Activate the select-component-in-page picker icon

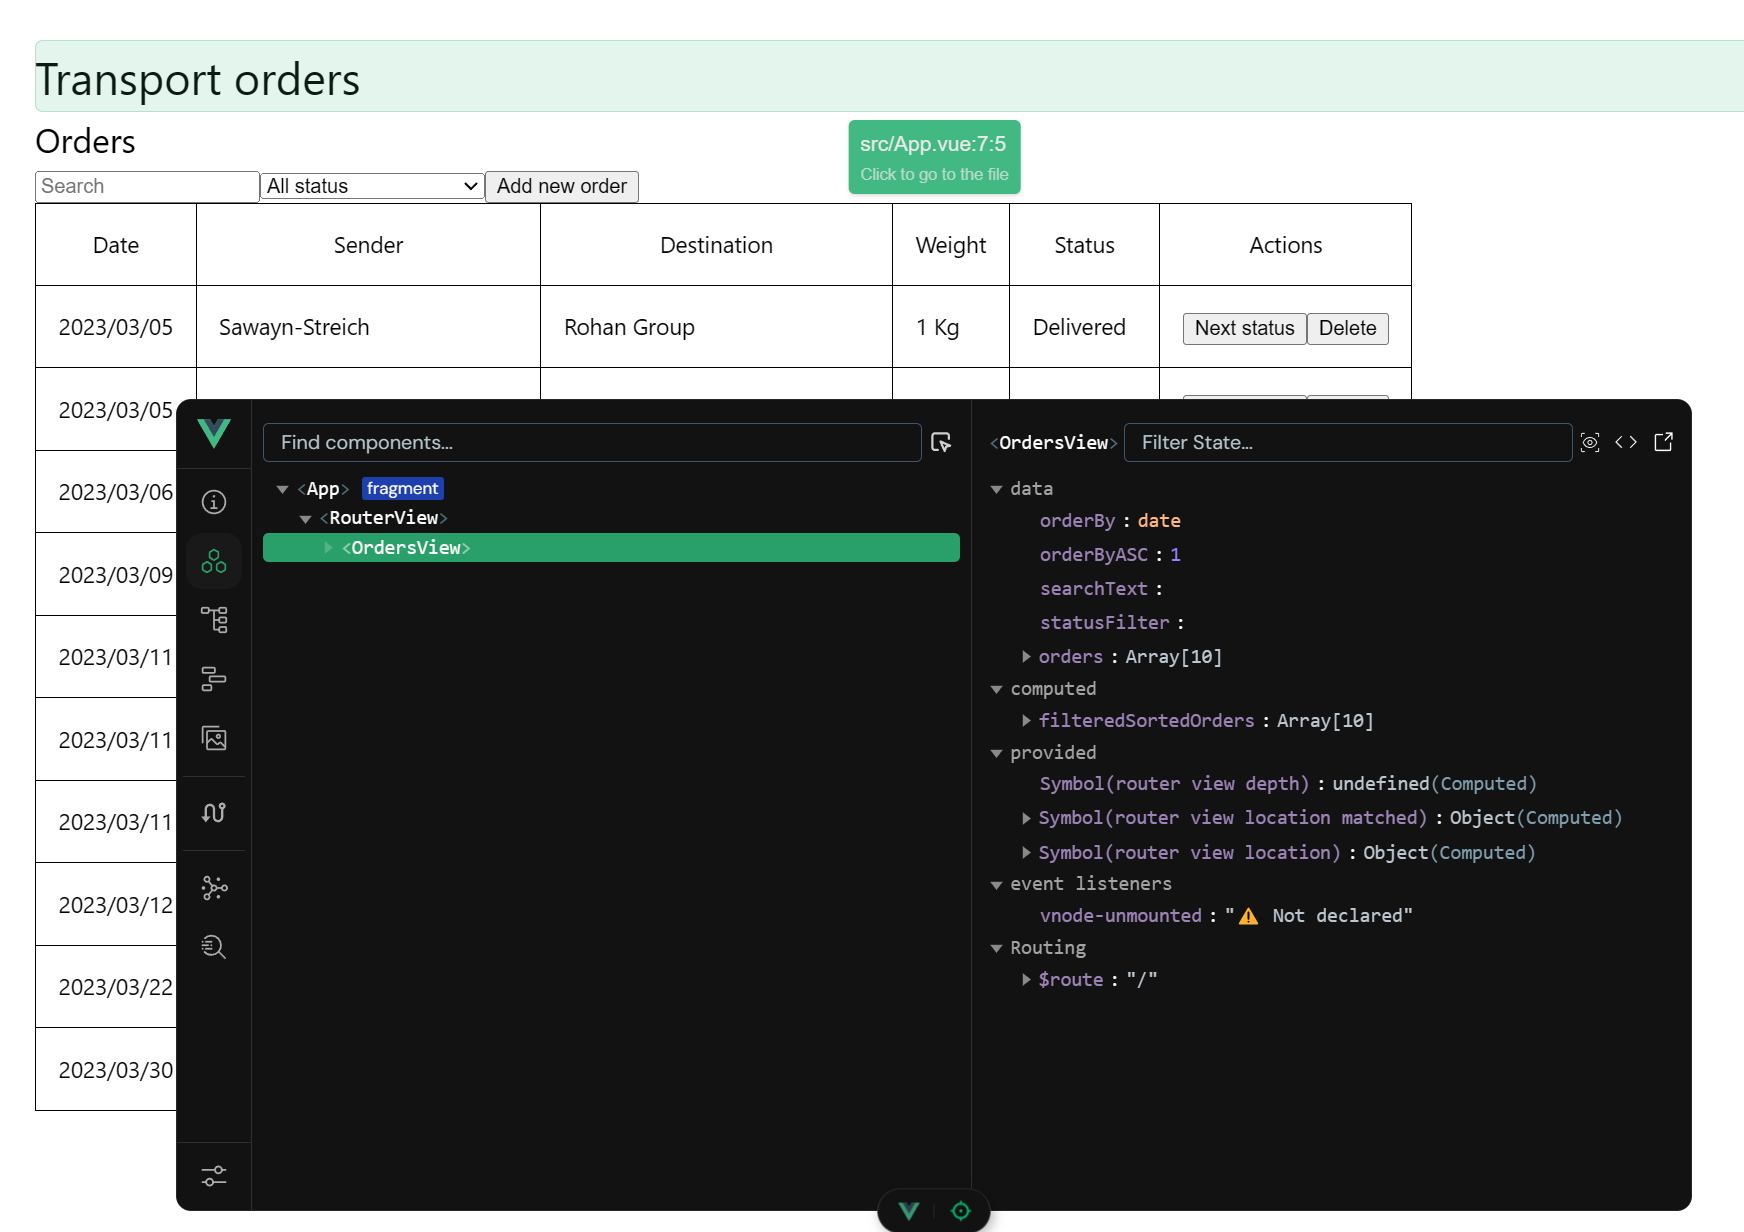tap(941, 442)
